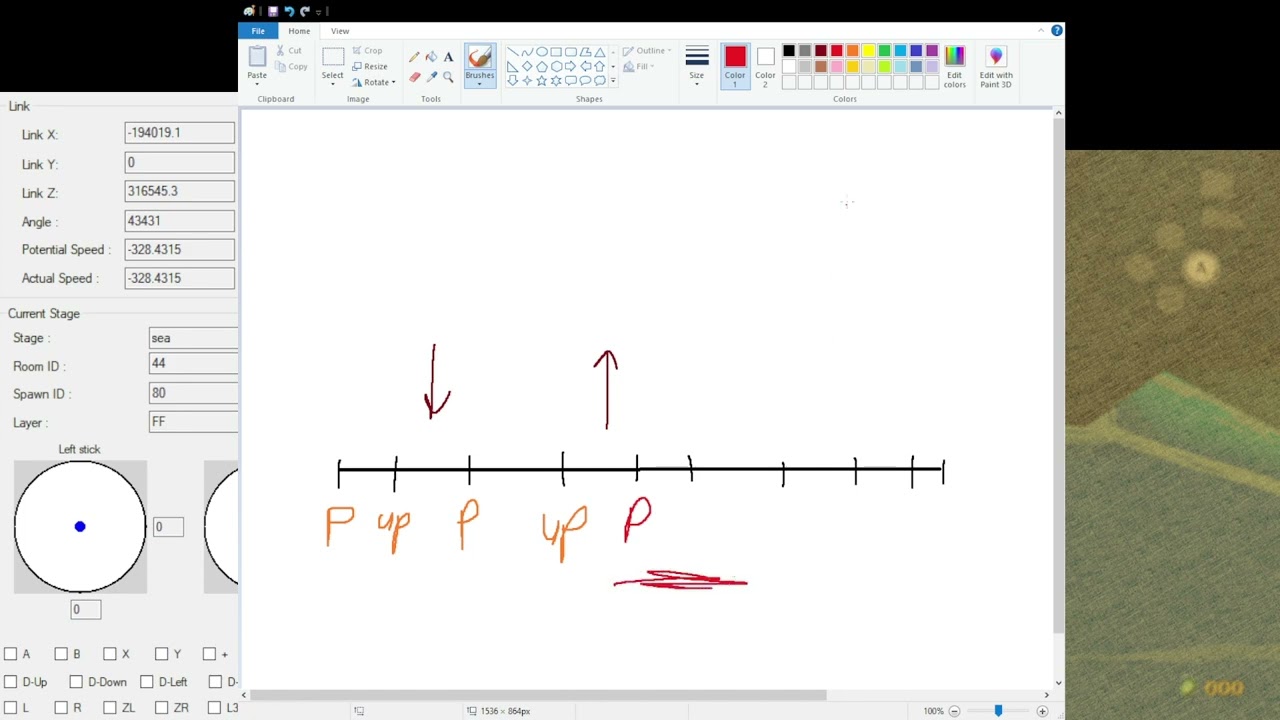The height and width of the screenshot is (720, 1280).
Task: Click the Cut scissors command
Action: coord(289,50)
